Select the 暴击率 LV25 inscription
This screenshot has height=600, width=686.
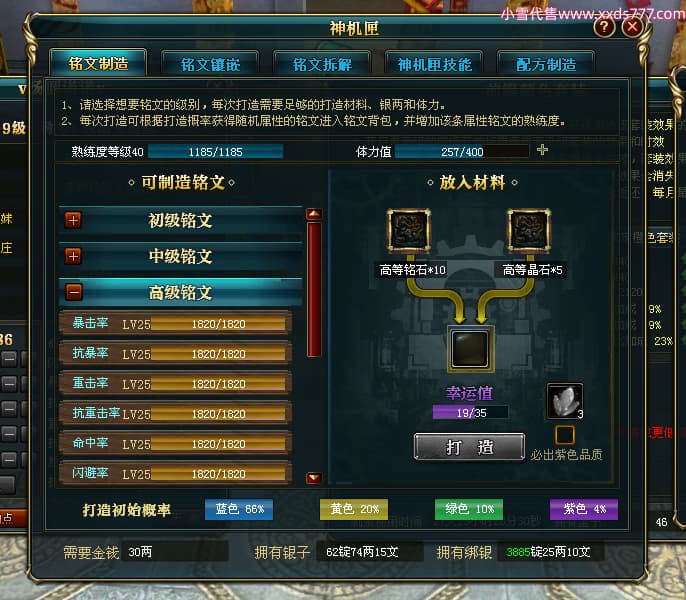point(175,324)
